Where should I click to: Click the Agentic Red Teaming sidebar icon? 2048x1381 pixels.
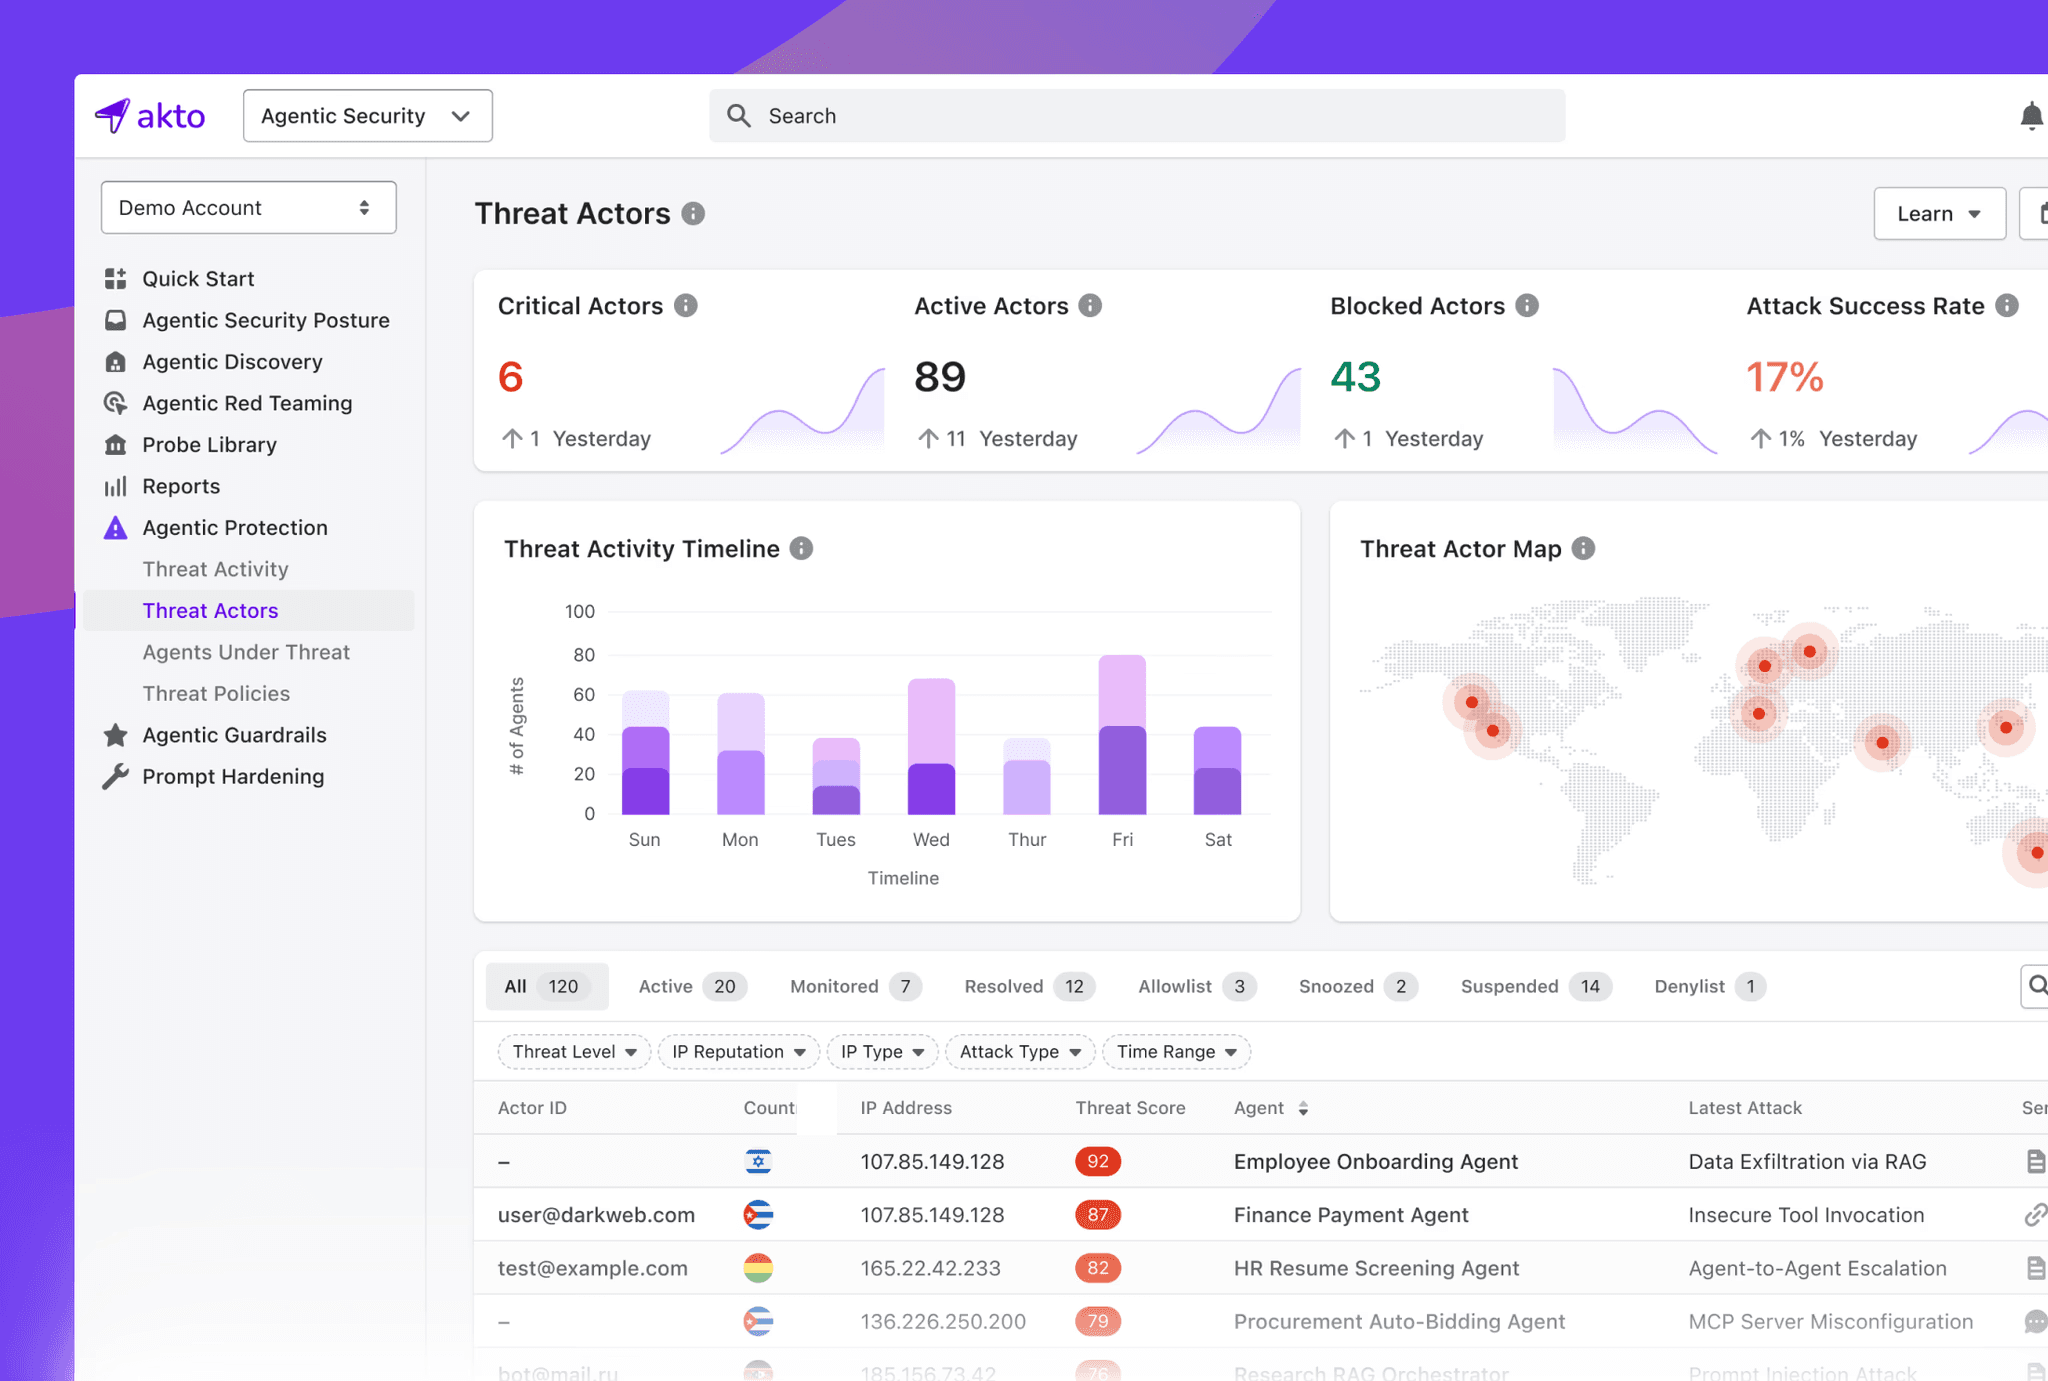coord(116,403)
